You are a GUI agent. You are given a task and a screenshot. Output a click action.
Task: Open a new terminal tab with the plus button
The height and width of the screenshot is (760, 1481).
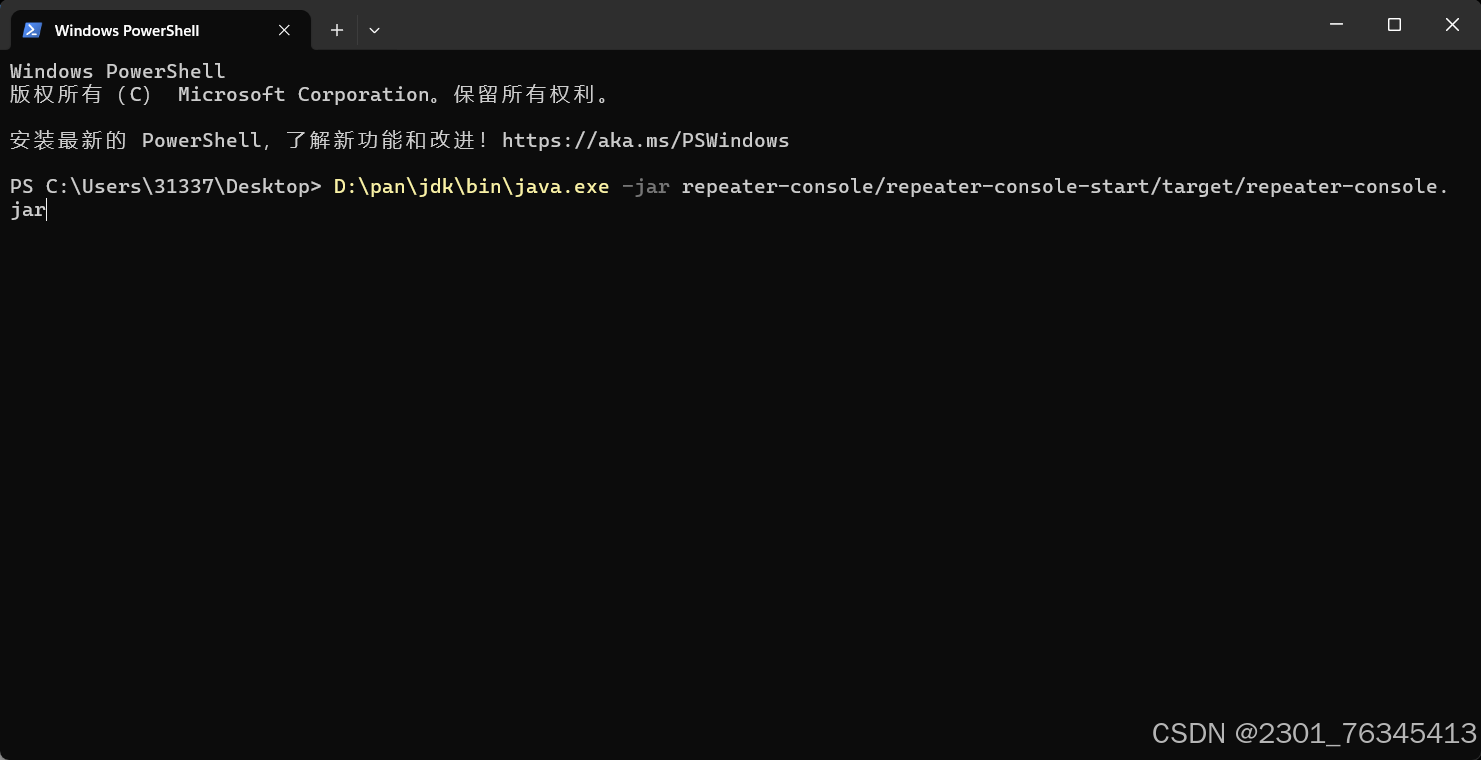coord(336,30)
